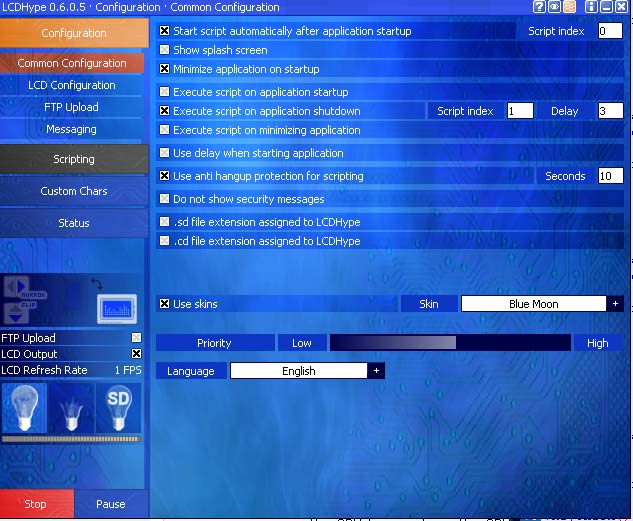Uncheck the 'Use skins' checkbox
Viewport: 633px width, 521px height.
coord(164,303)
